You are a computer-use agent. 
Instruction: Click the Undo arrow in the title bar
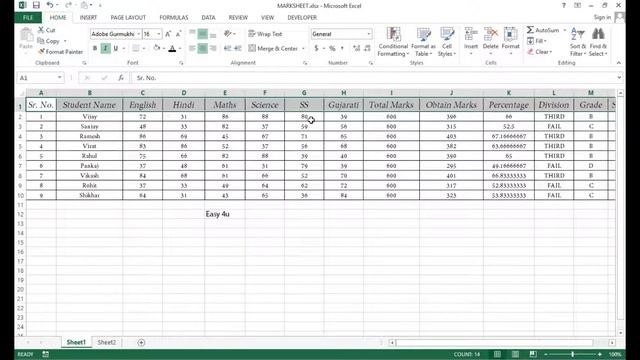49,5
